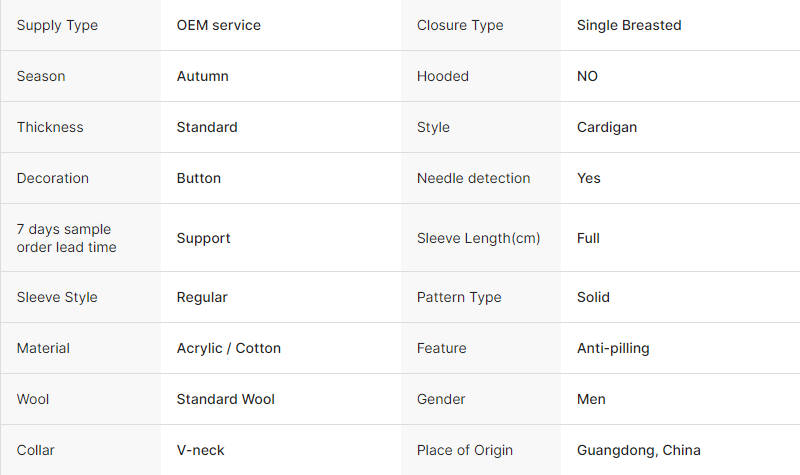Select the Support value text
Viewport: 800px width, 475px height.
[x=203, y=238]
